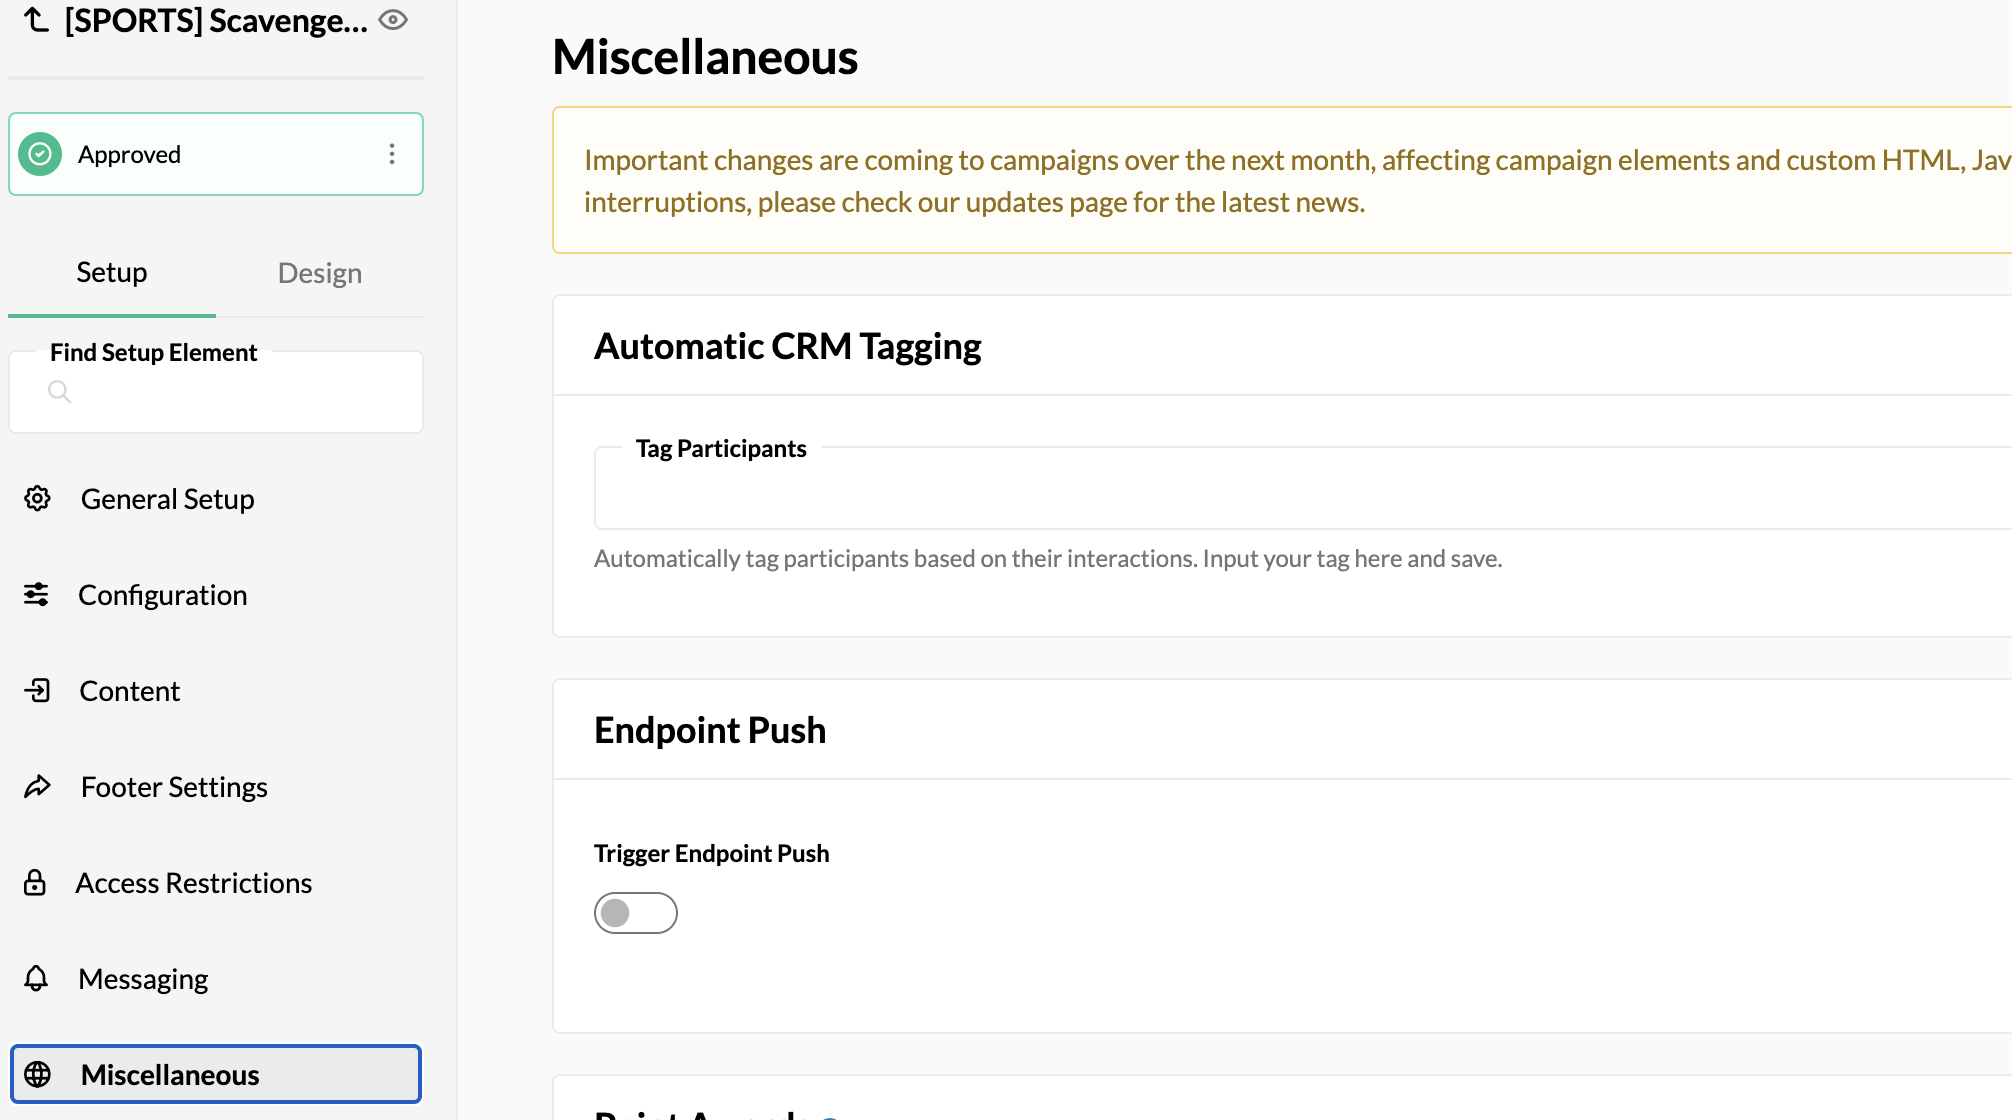Open the three-dot menu on Approved status

coord(392,154)
